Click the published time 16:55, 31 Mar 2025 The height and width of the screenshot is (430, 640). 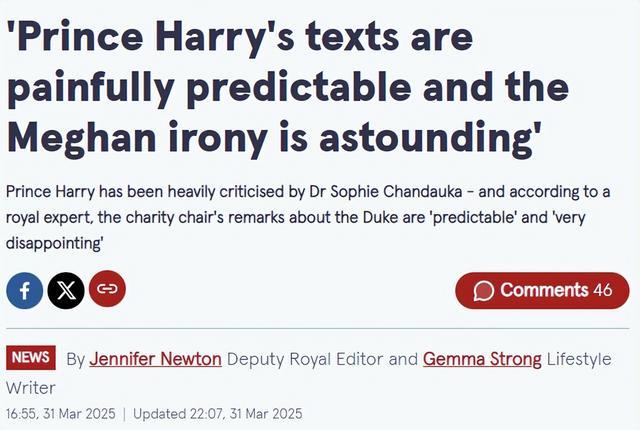[x=61, y=414]
